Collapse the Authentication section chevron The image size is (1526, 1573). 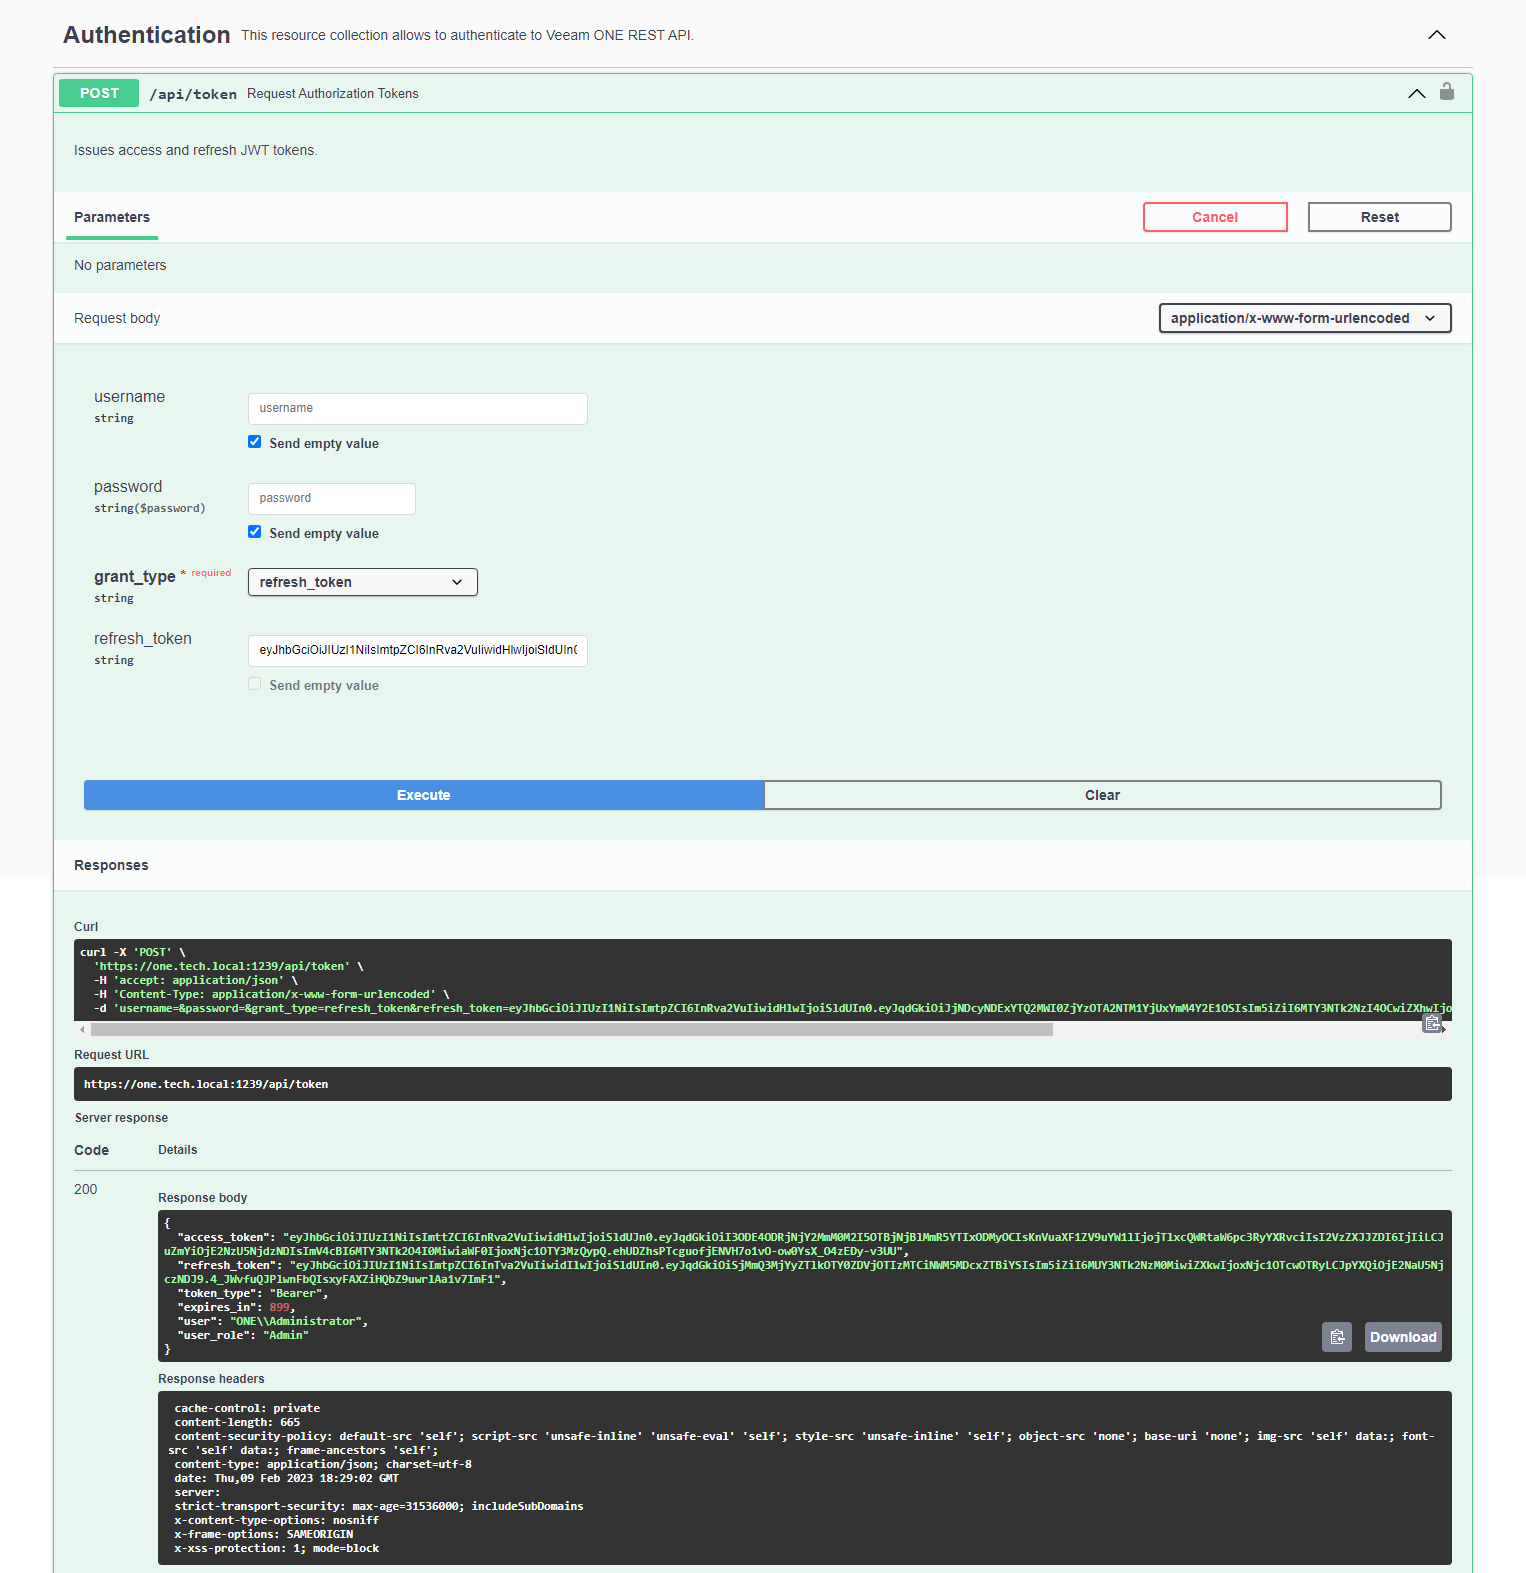point(1436,35)
